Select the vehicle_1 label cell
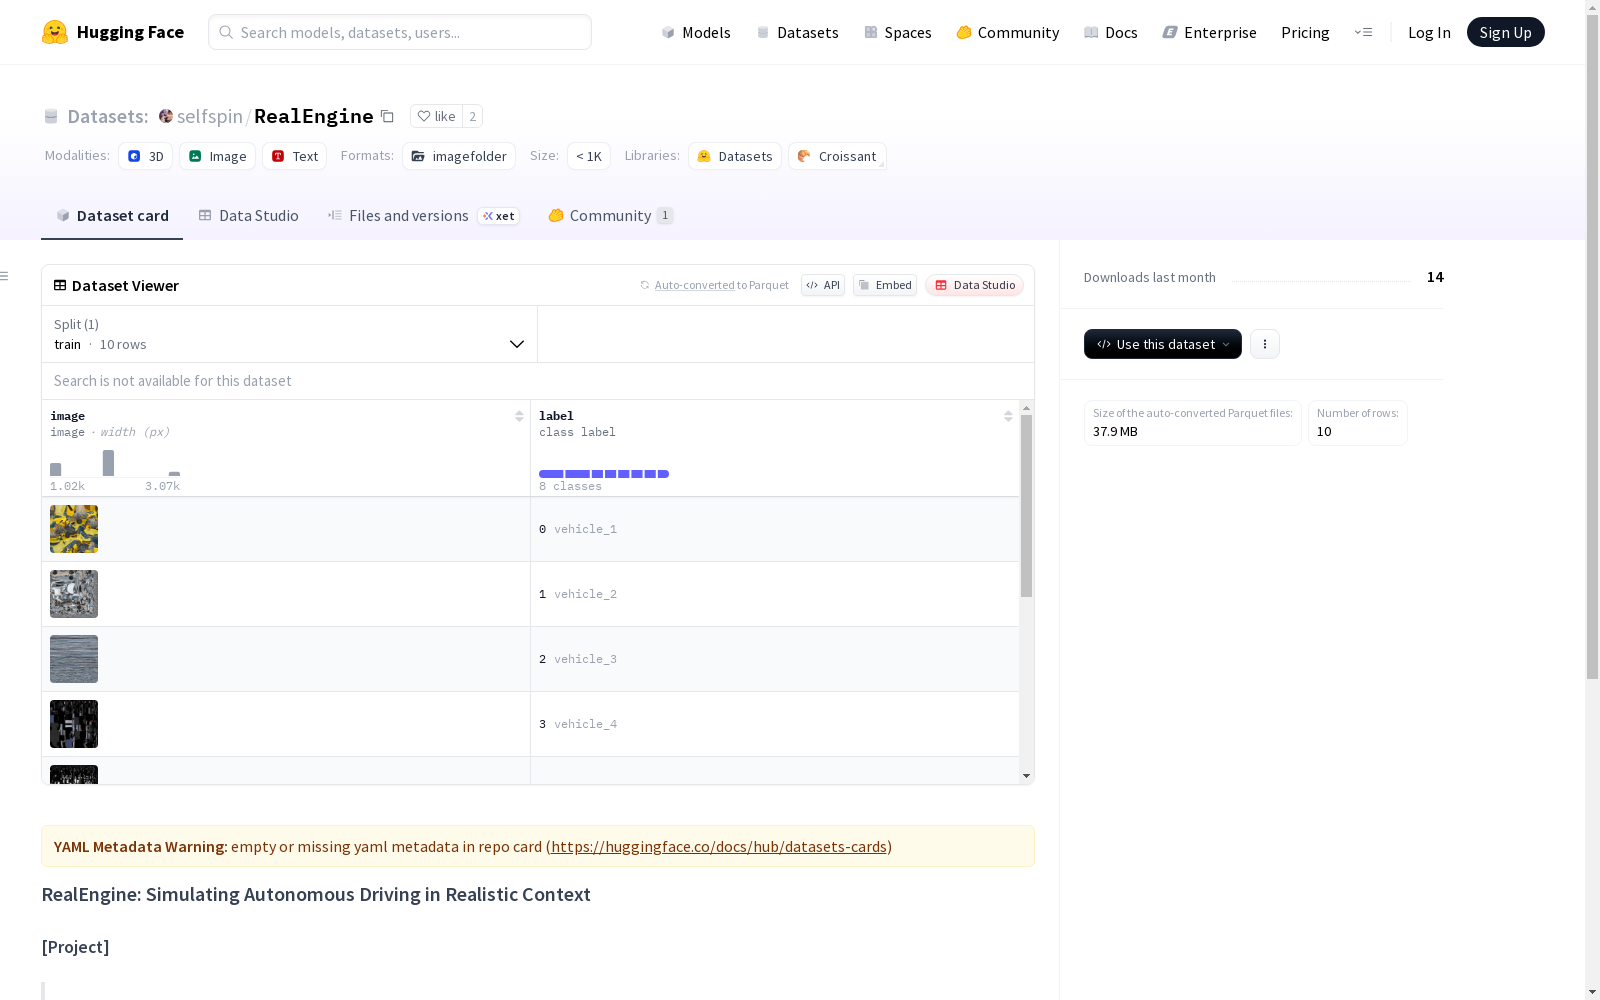 click(775, 529)
